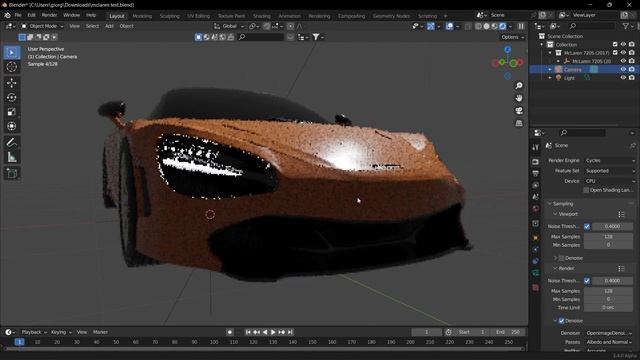Click the play animation button
640x360 pixels.
273,332
